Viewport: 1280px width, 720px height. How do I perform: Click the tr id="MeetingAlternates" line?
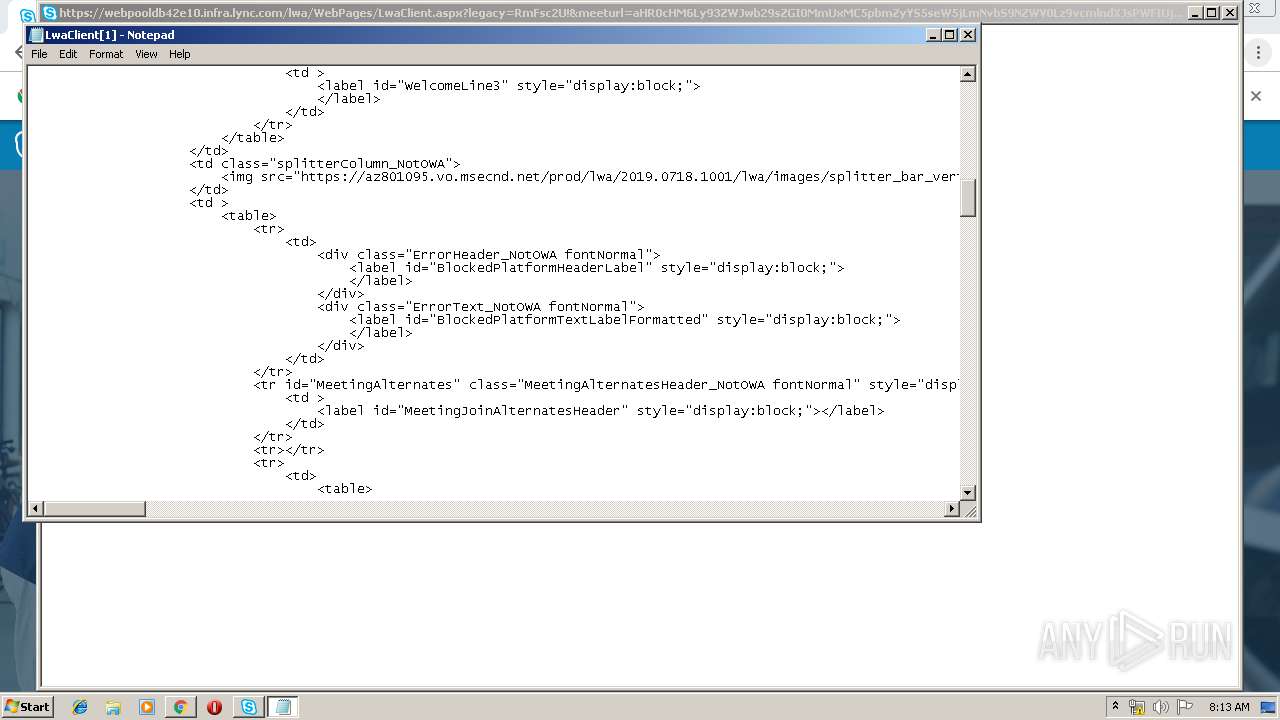pyautogui.click(x=606, y=385)
